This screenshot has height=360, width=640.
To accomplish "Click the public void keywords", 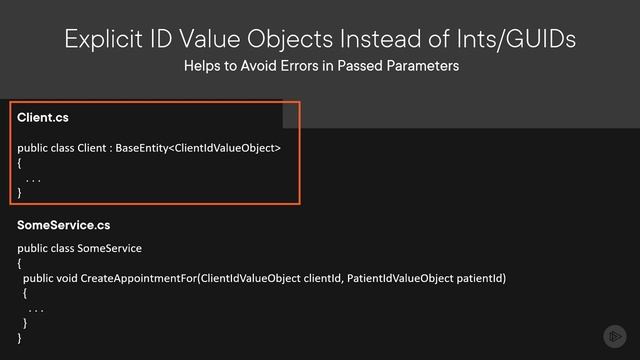I will click(x=50, y=278).
